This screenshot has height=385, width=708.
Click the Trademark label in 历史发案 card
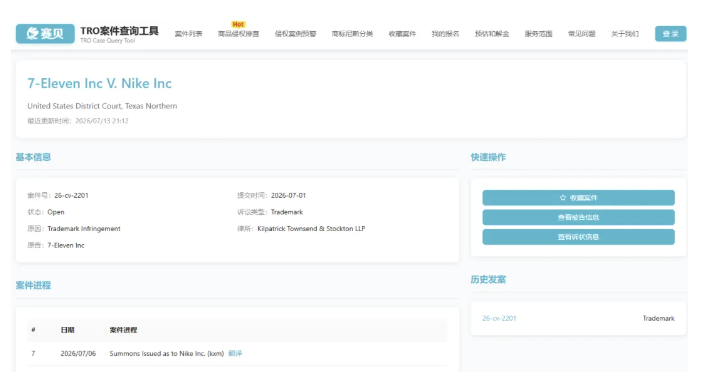658,318
